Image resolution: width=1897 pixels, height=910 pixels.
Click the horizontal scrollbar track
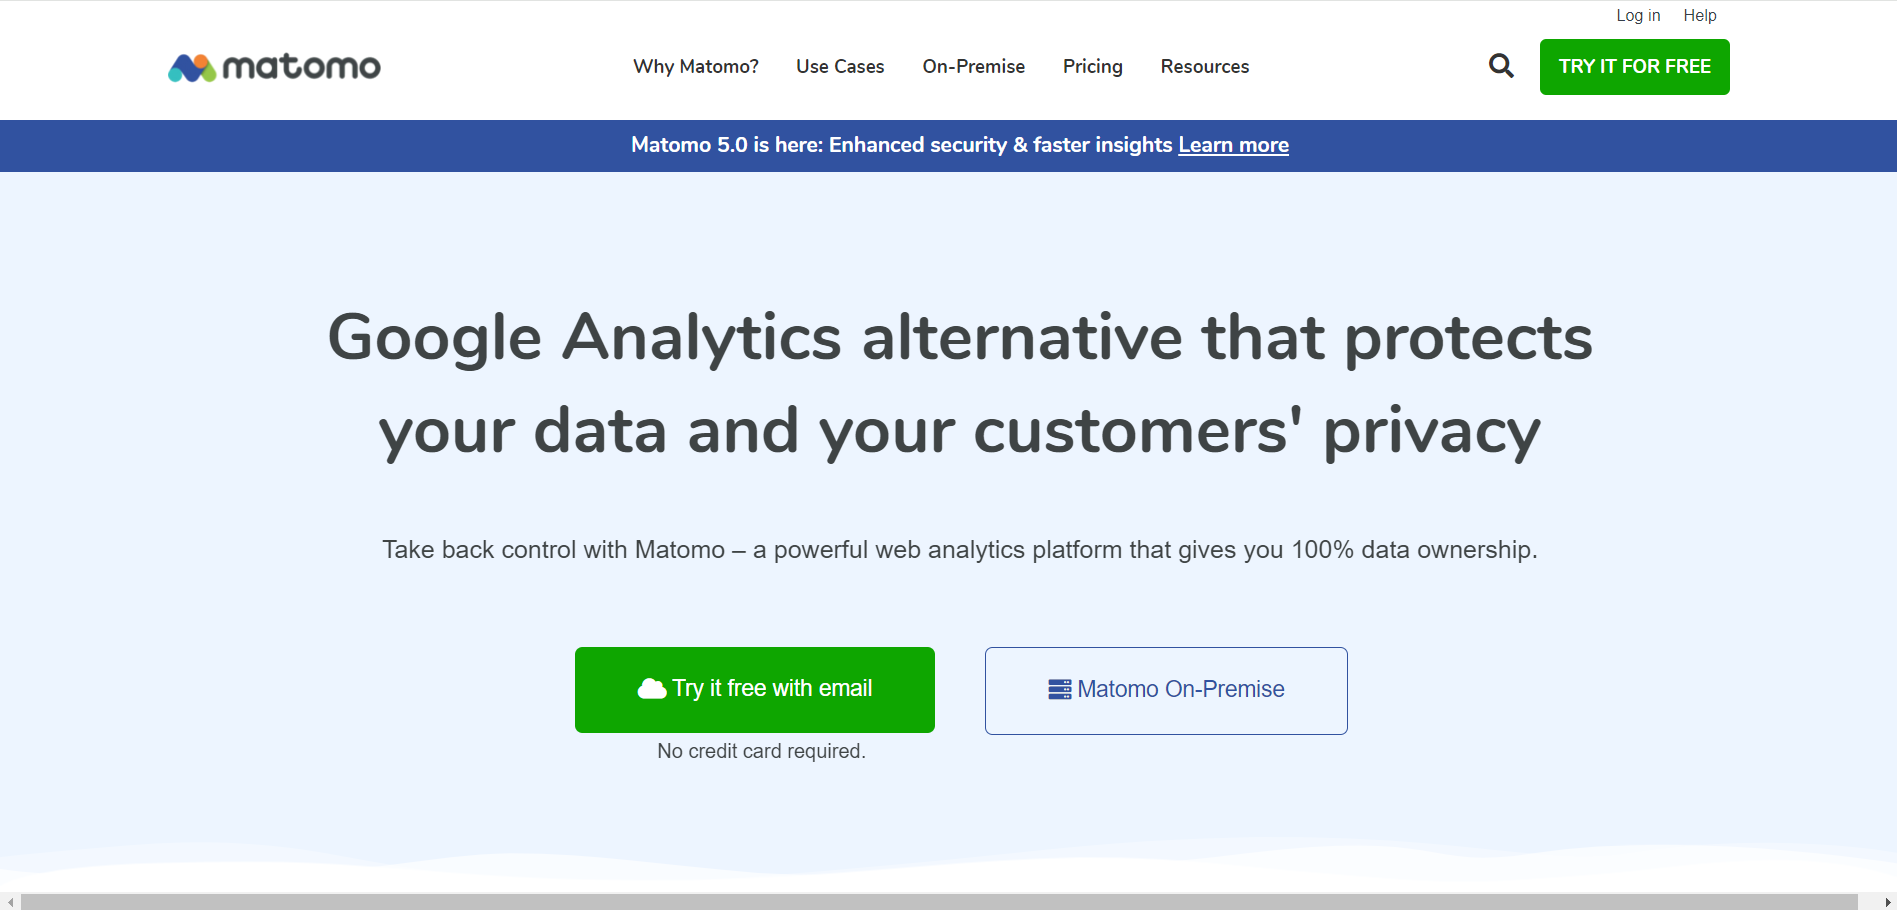[x=940, y=902]
